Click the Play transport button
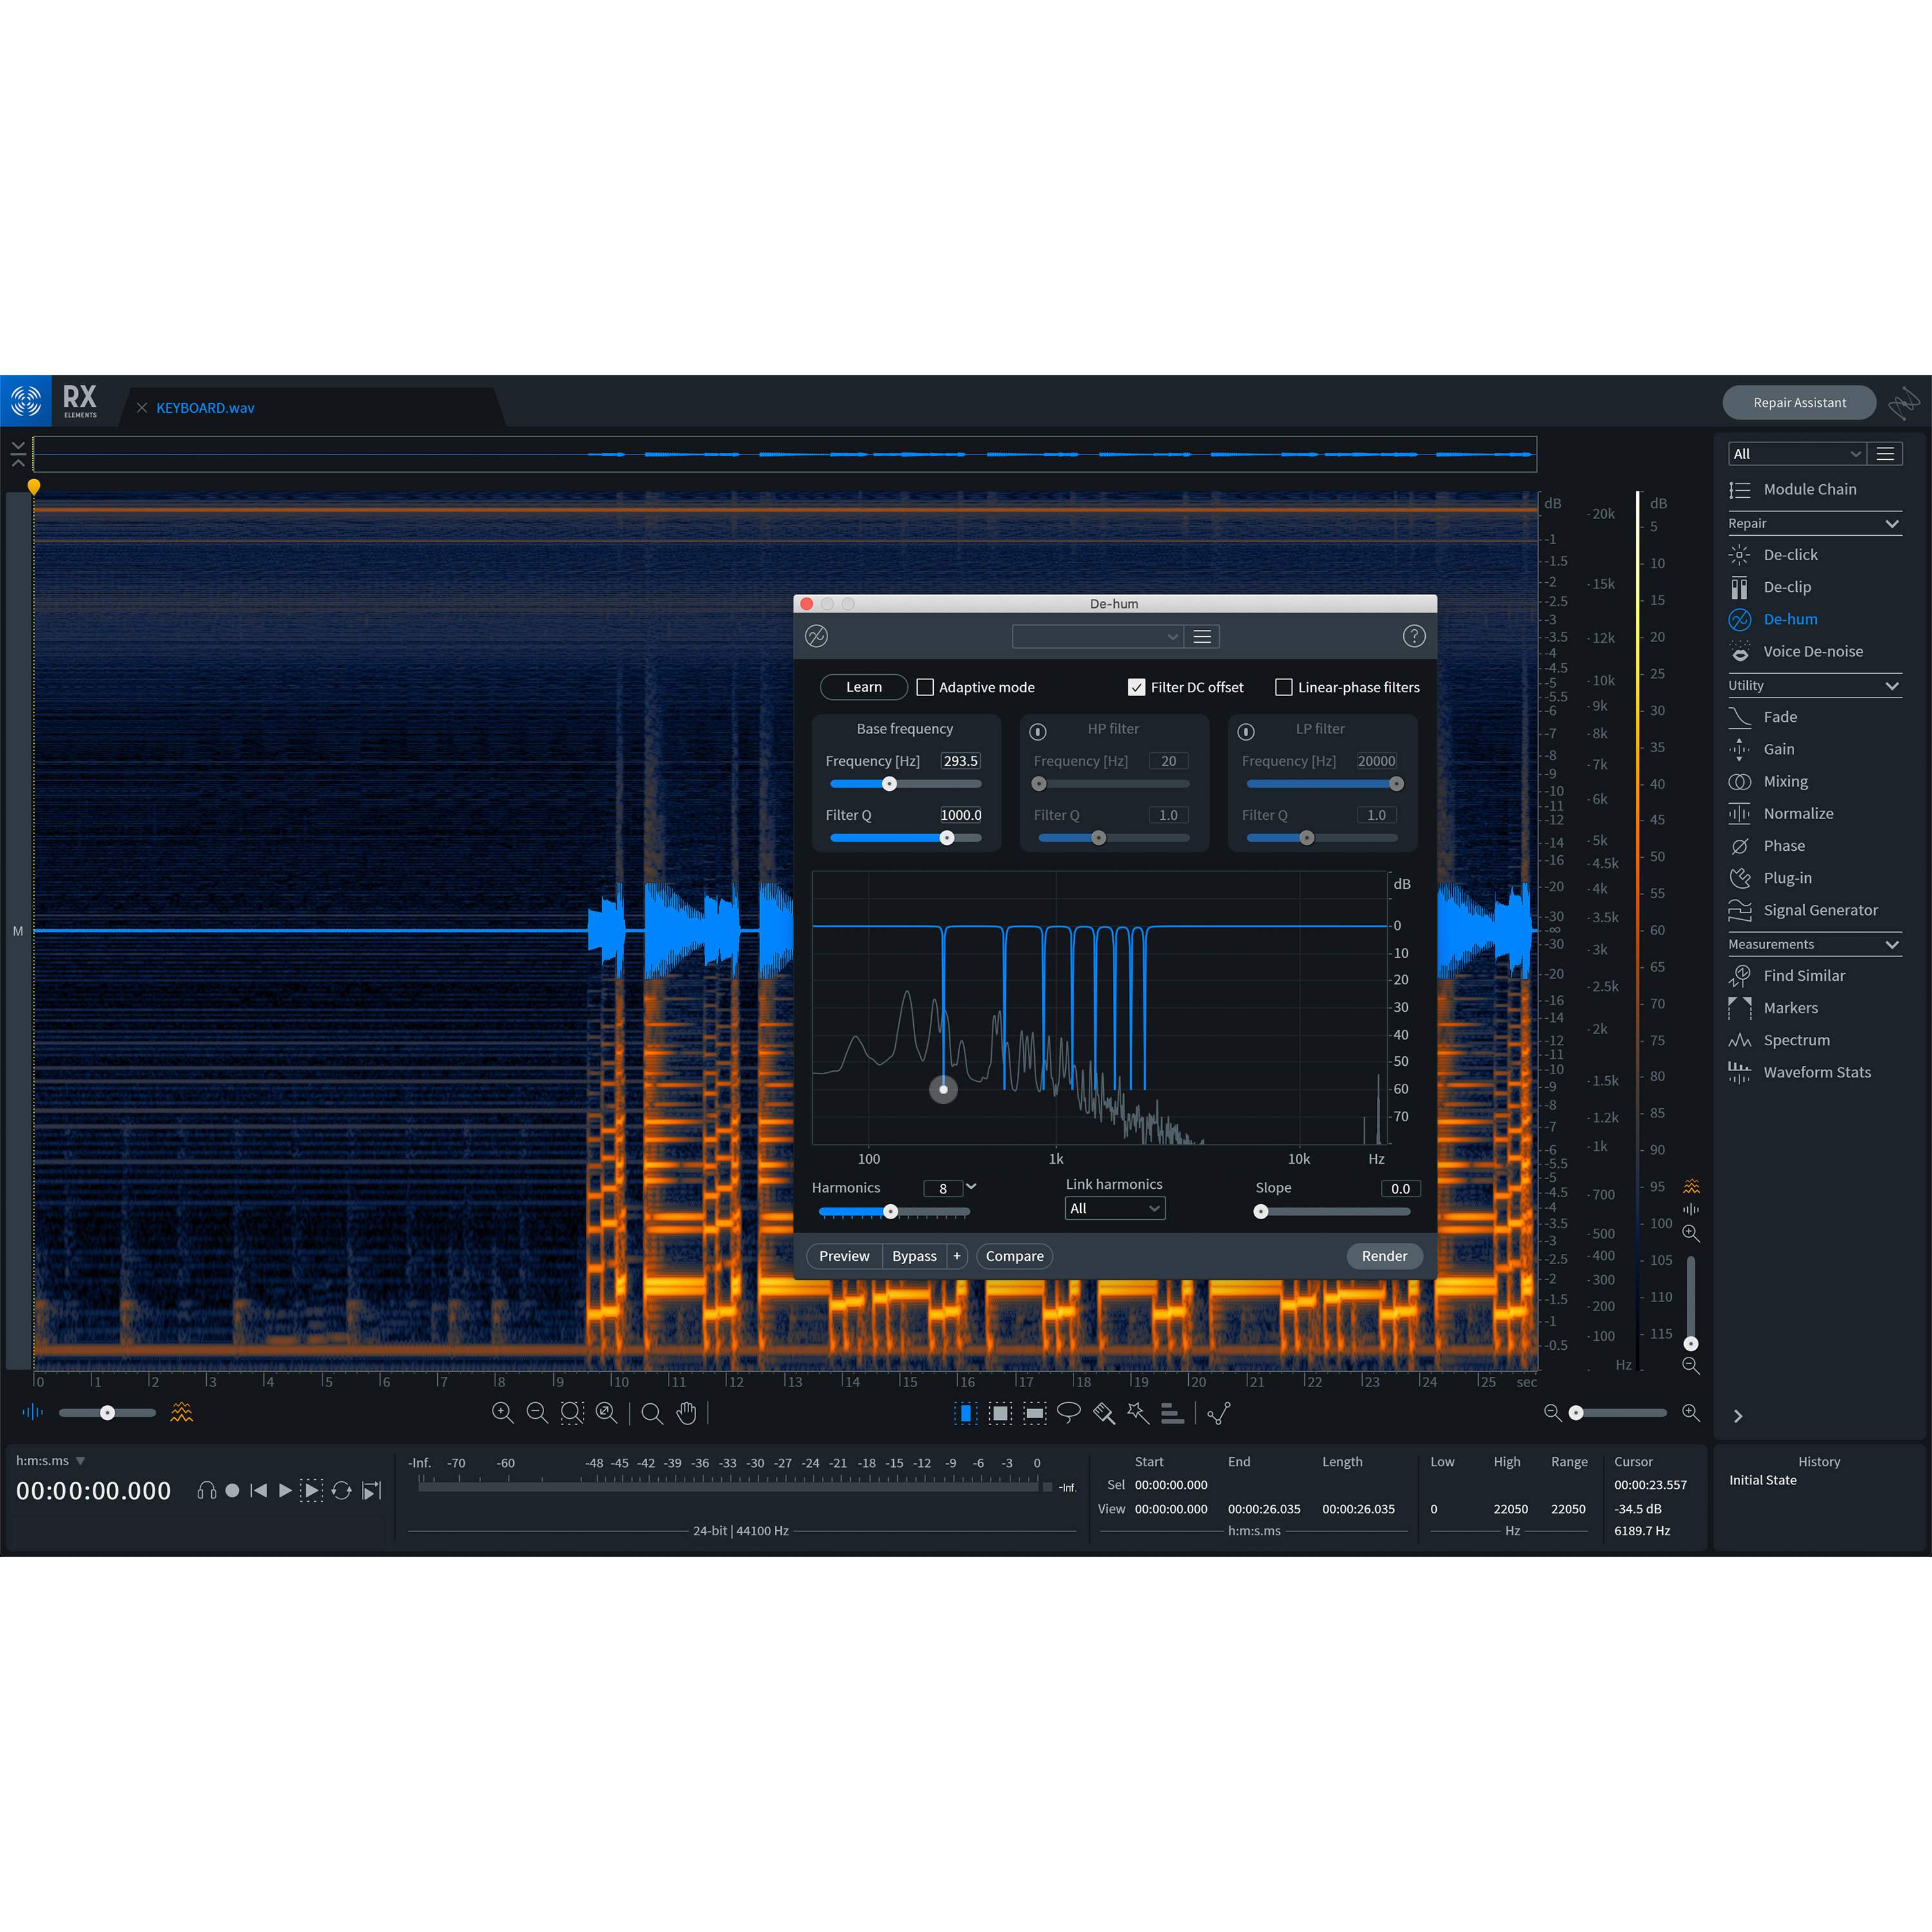1932x1932 pixels. click(x=285, y=1490)
